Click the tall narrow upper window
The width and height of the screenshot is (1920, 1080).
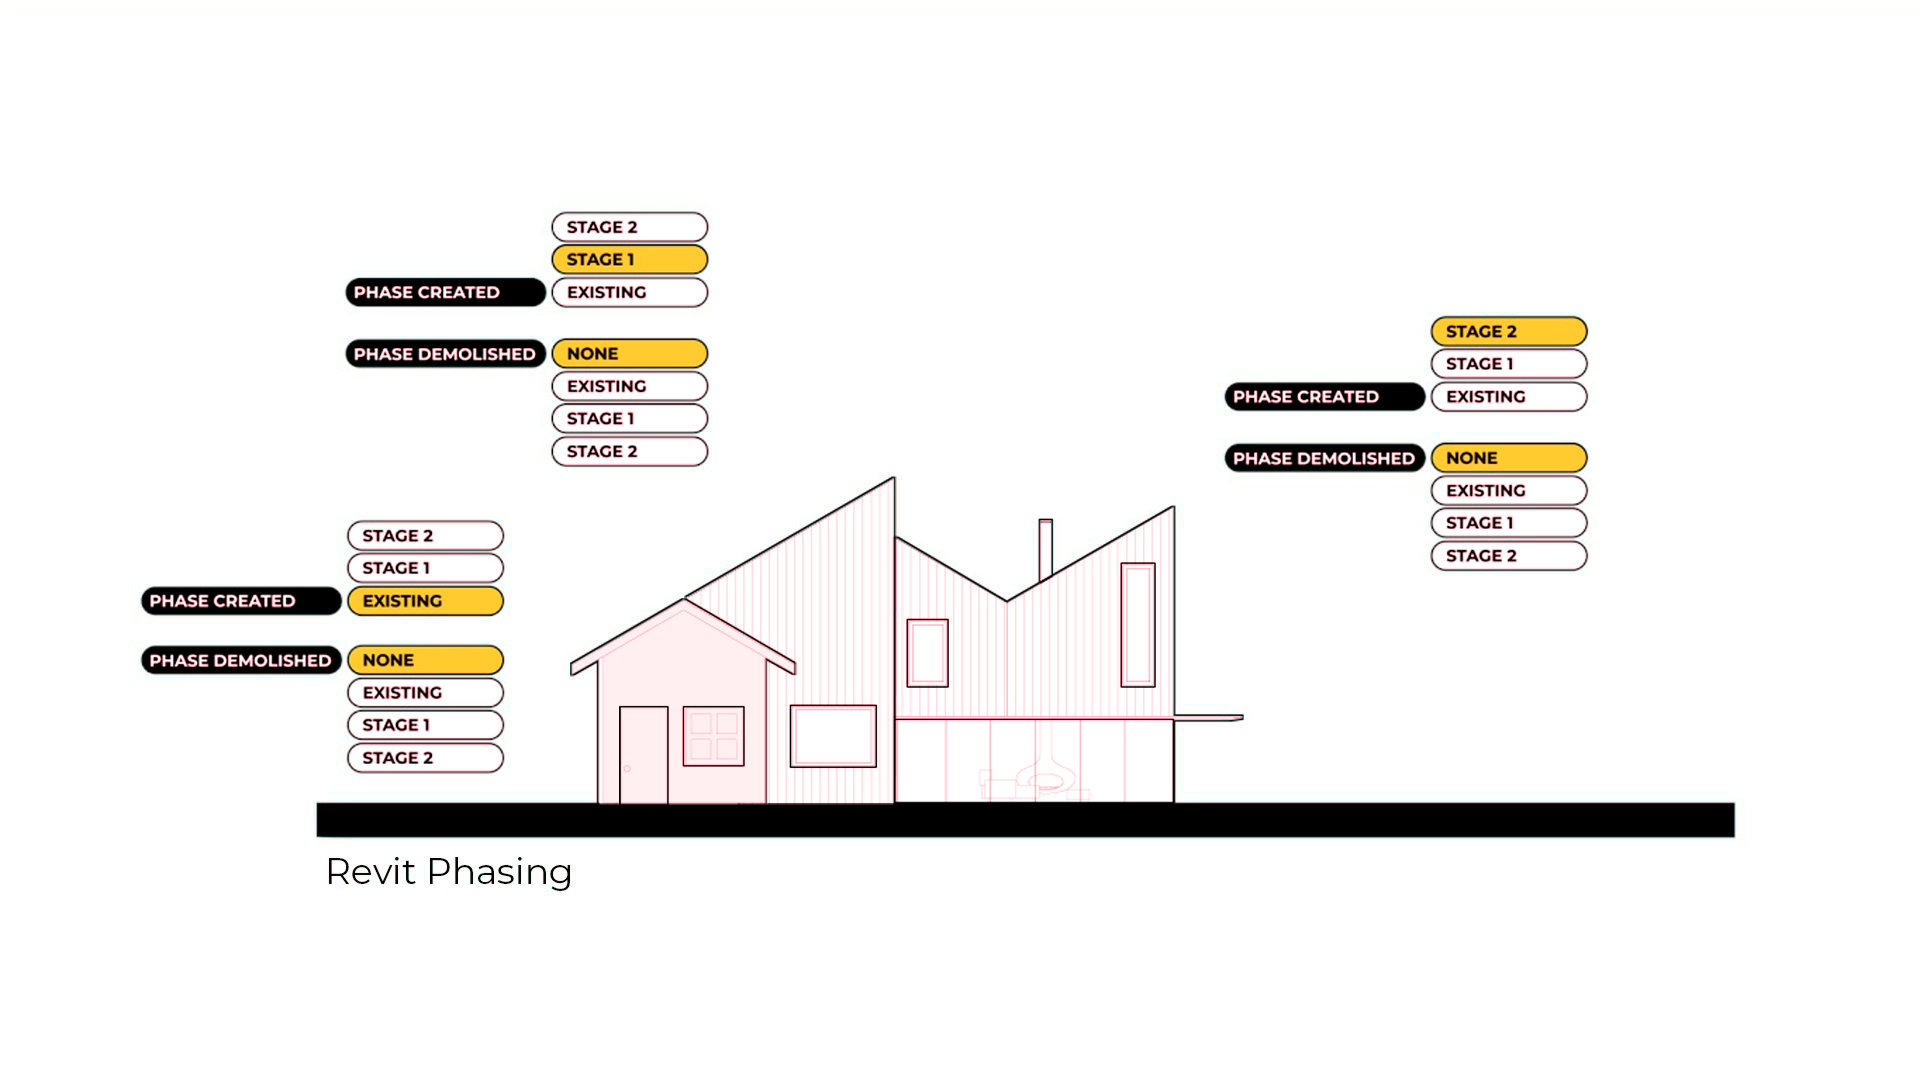click(x=1138, y=625)
